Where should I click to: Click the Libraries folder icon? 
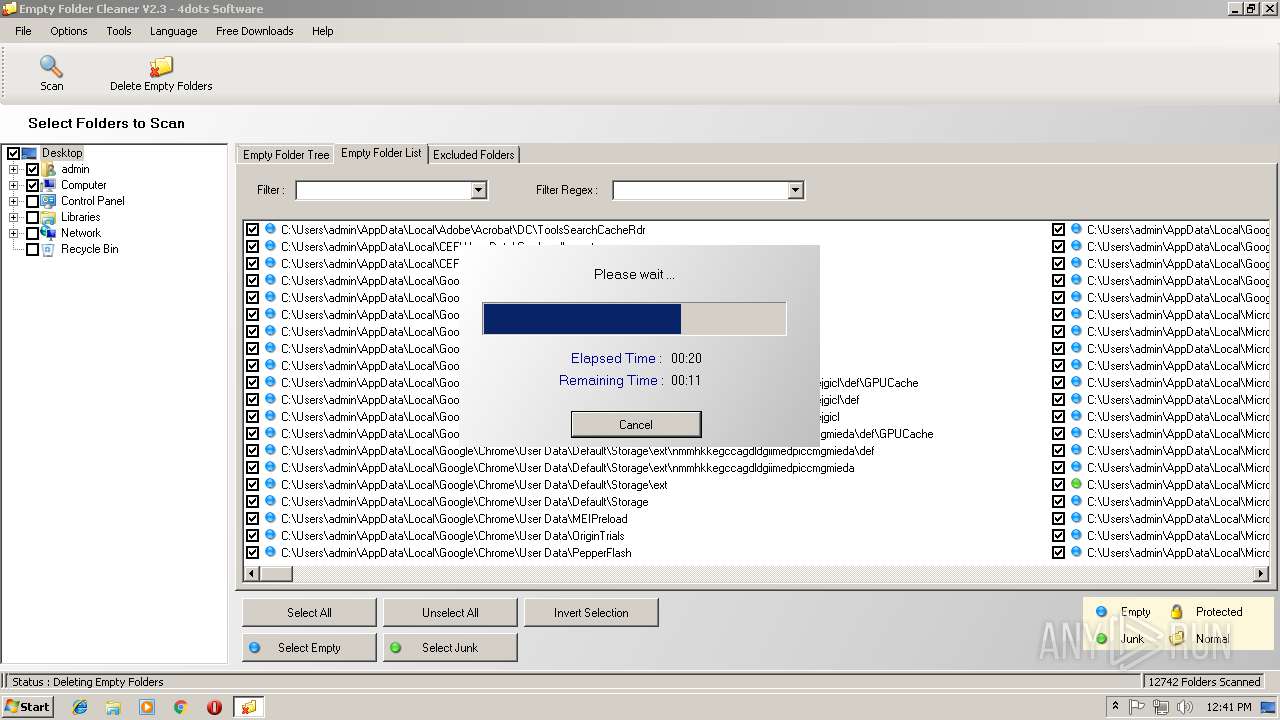pos(48,217)
